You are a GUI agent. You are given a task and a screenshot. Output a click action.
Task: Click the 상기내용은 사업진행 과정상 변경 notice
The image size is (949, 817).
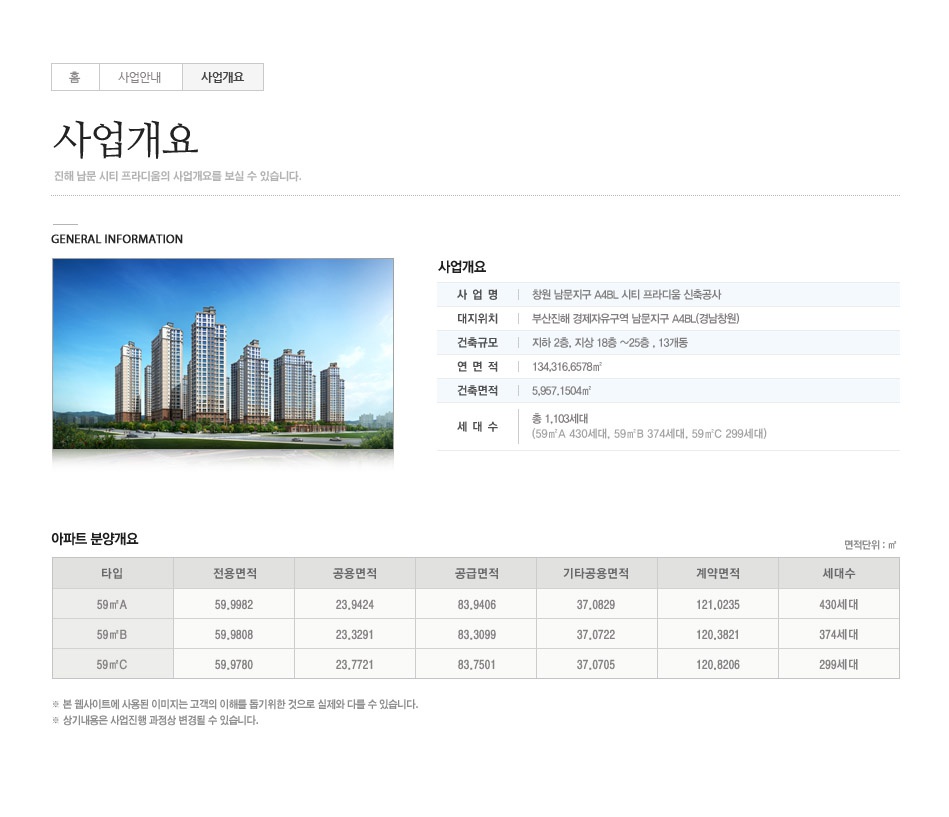click(x=156, y=720)
